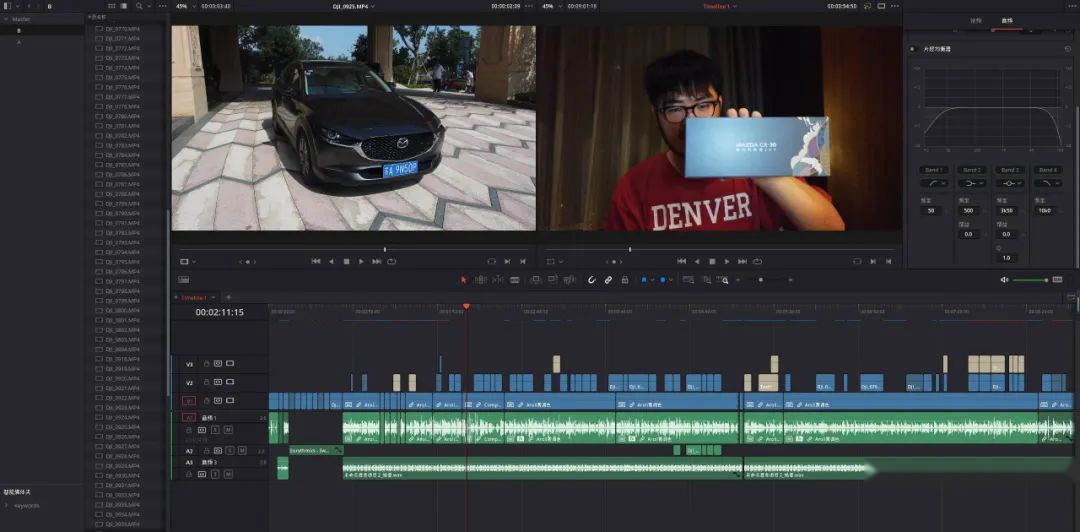This screenshot has width=1080, height=532.
Task: Add a blue flag from the toolbar
Action: (644, 280)
